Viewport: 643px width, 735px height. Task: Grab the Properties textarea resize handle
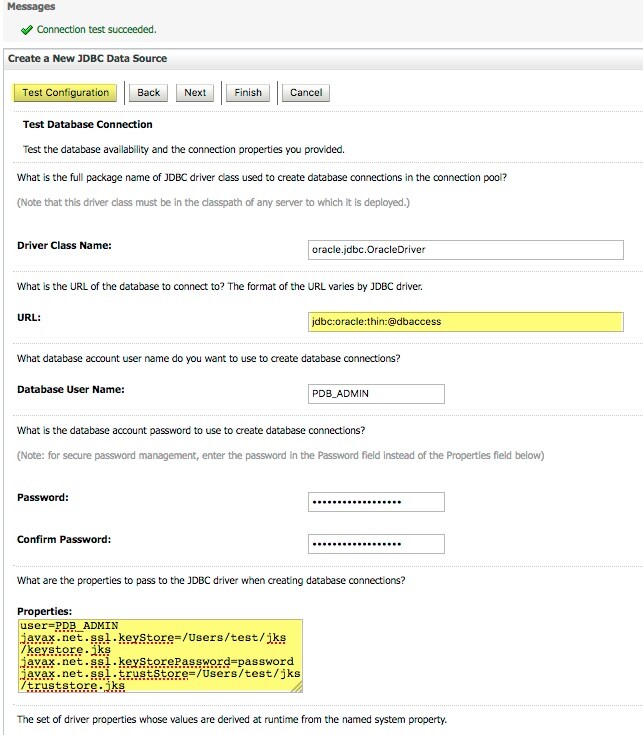tap(297, 688)
